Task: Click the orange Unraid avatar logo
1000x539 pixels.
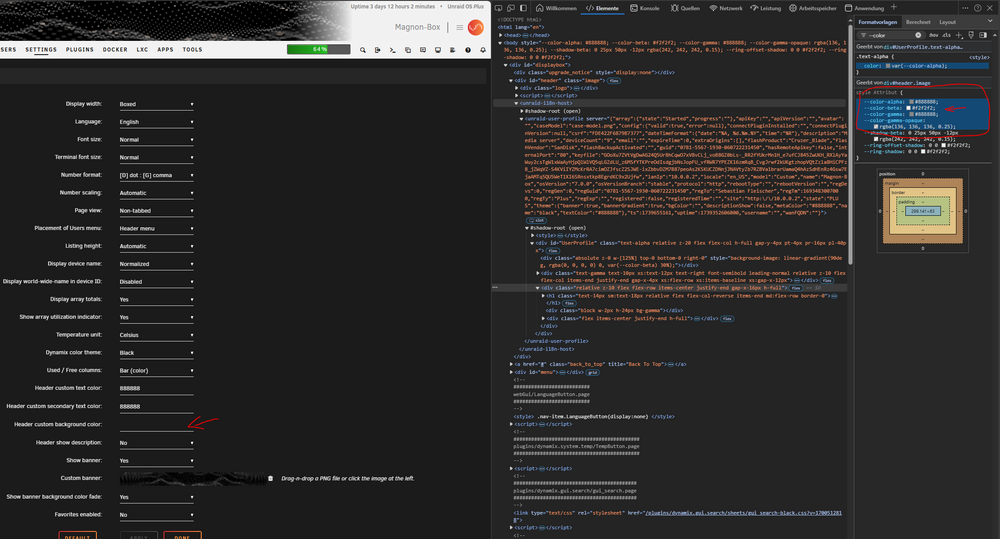Action: [x=476, y=27]
